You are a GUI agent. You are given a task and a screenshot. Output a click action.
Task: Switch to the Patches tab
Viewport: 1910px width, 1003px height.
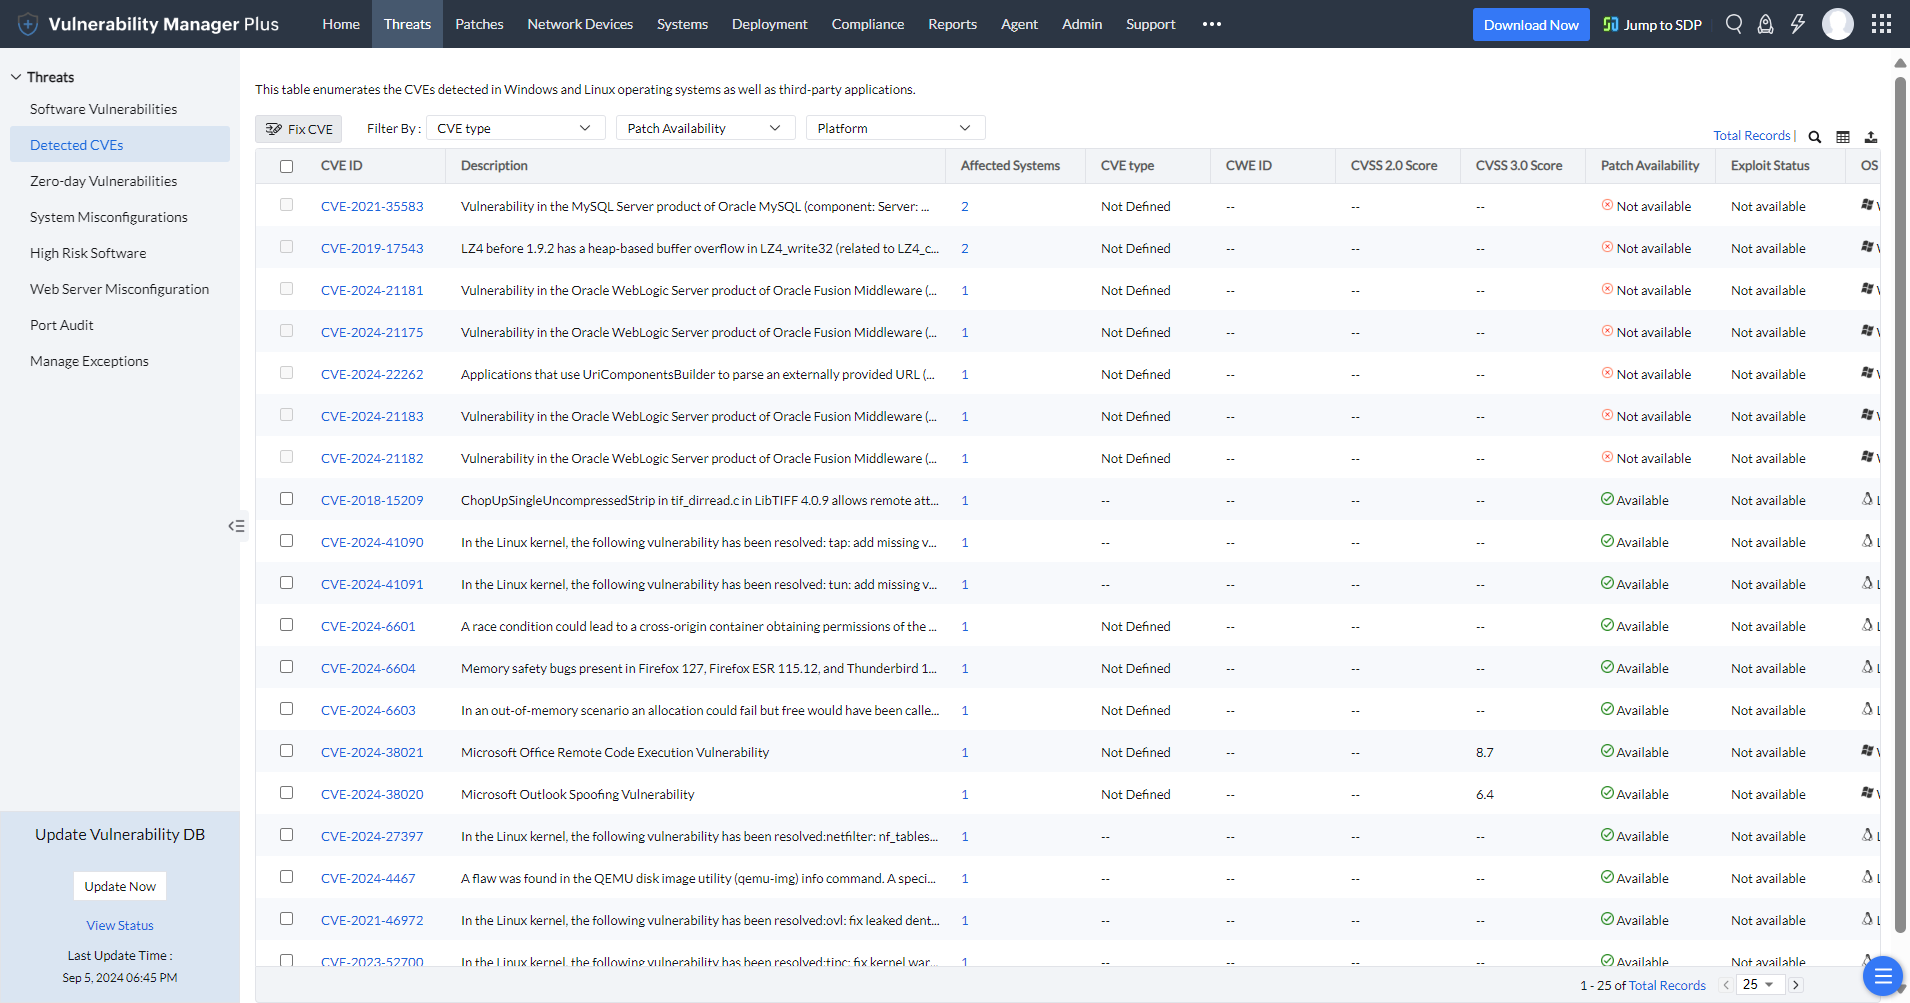479,23
